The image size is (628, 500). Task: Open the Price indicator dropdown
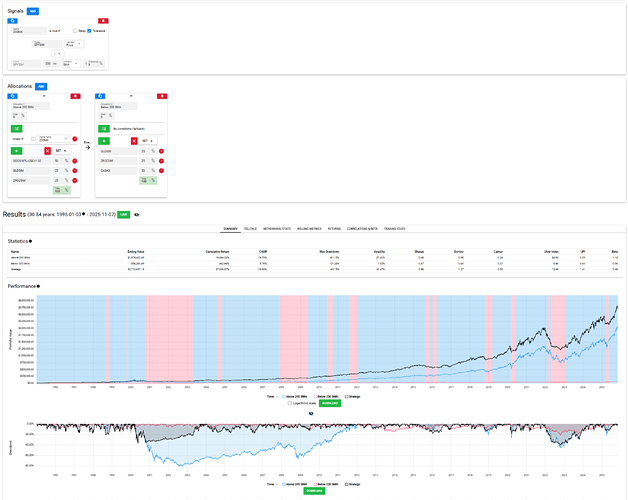click(x=74, y=44)
